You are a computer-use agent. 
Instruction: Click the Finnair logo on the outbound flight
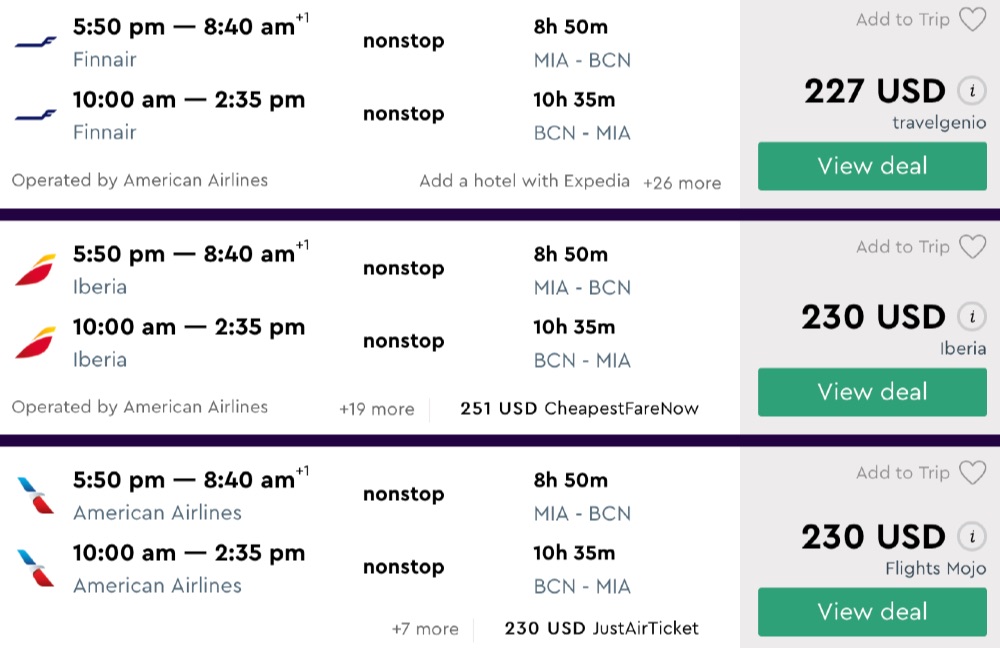(x=36, y=42)
